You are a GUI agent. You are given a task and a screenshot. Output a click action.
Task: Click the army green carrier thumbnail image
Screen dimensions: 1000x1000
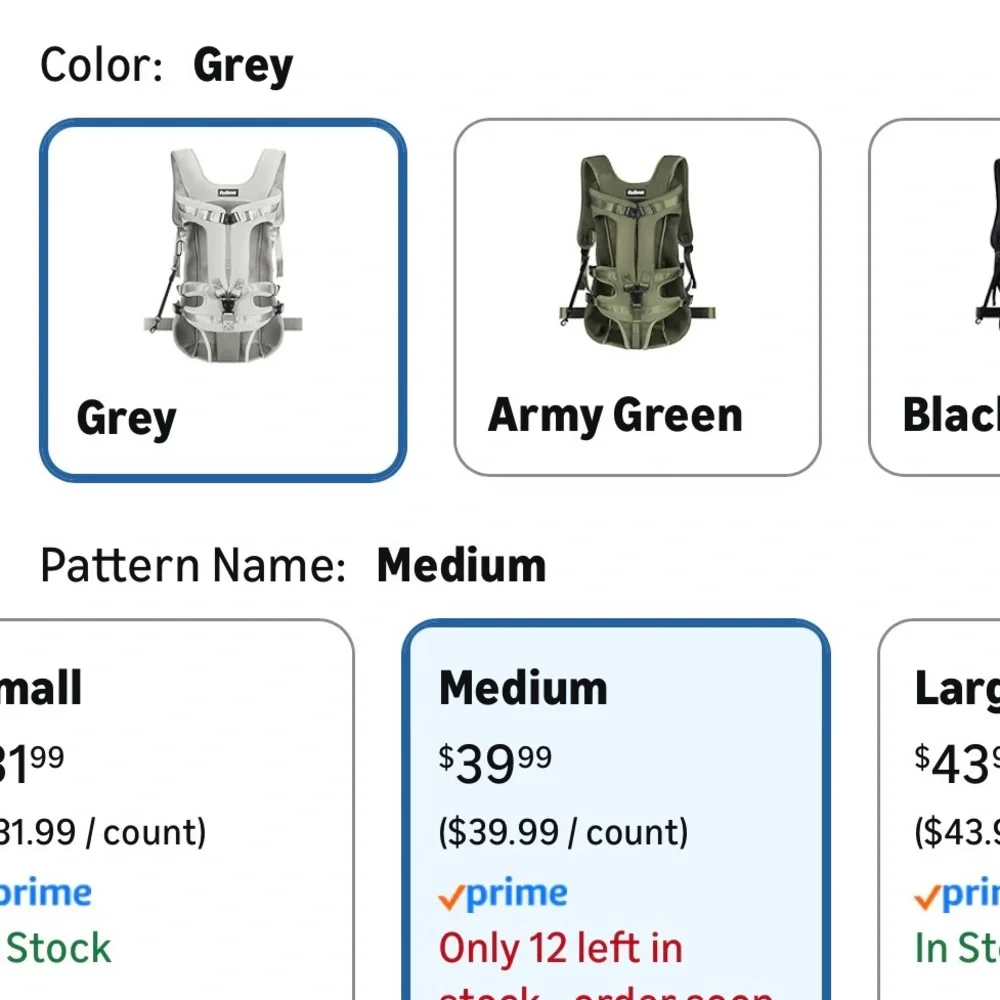637,253
